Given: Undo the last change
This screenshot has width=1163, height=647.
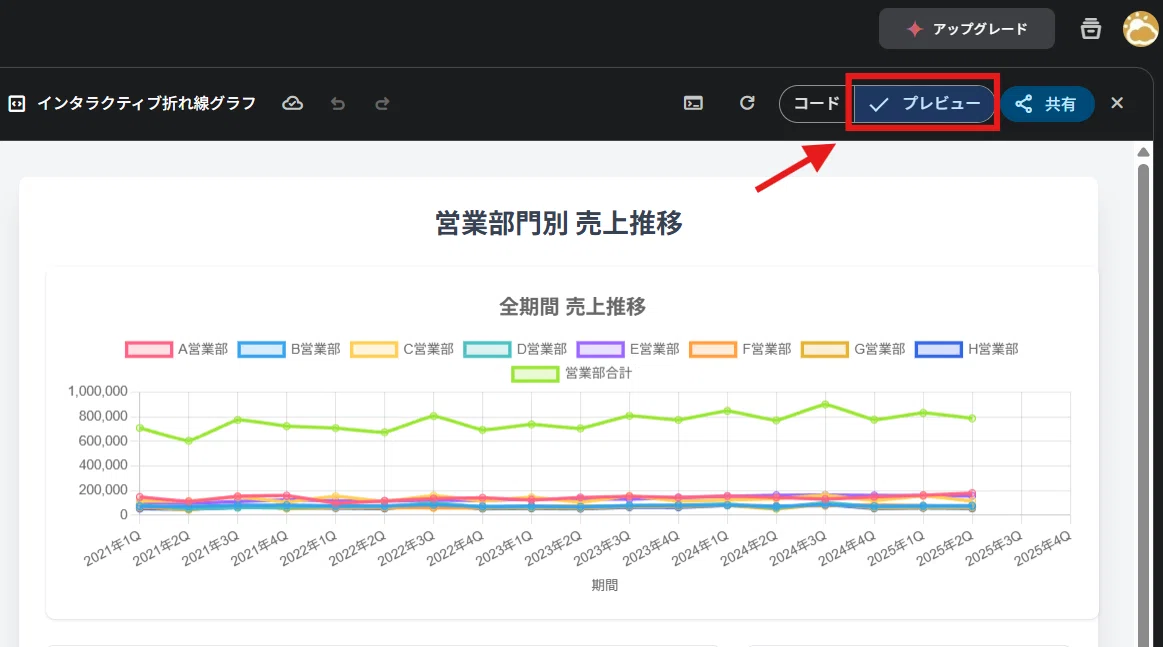Looking at the screenshot, I should click(x=337, y=103).
